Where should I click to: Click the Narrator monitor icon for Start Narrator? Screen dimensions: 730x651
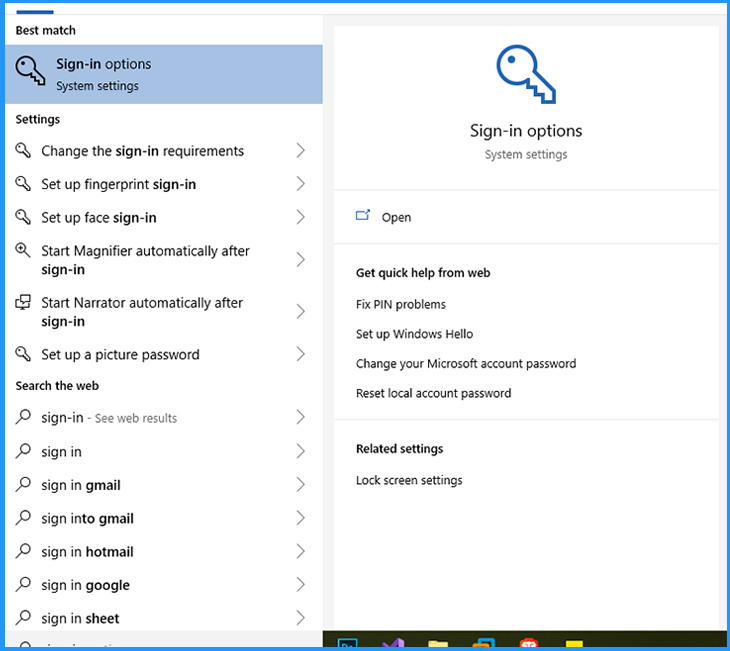tap(23, 302)
